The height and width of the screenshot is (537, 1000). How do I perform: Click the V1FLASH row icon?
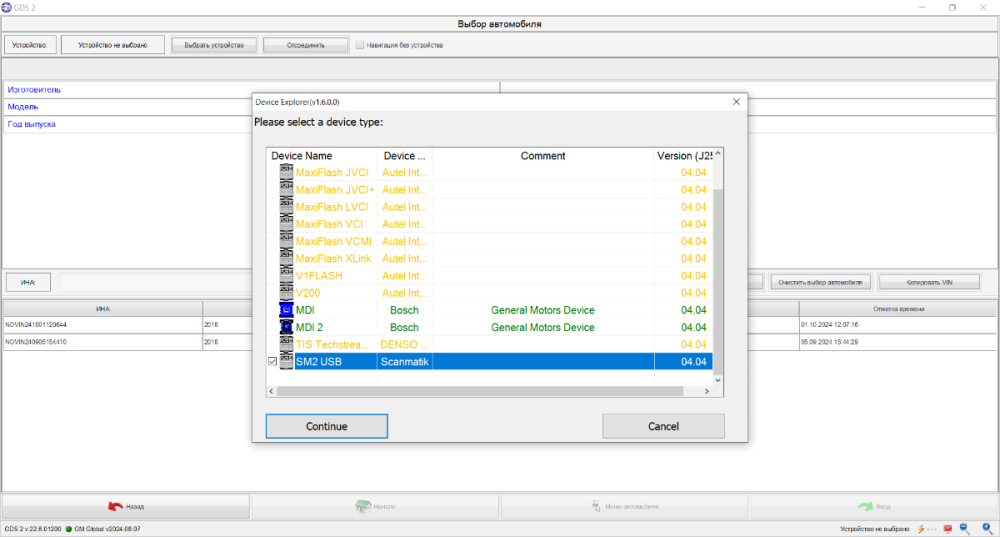click(286, 276)
